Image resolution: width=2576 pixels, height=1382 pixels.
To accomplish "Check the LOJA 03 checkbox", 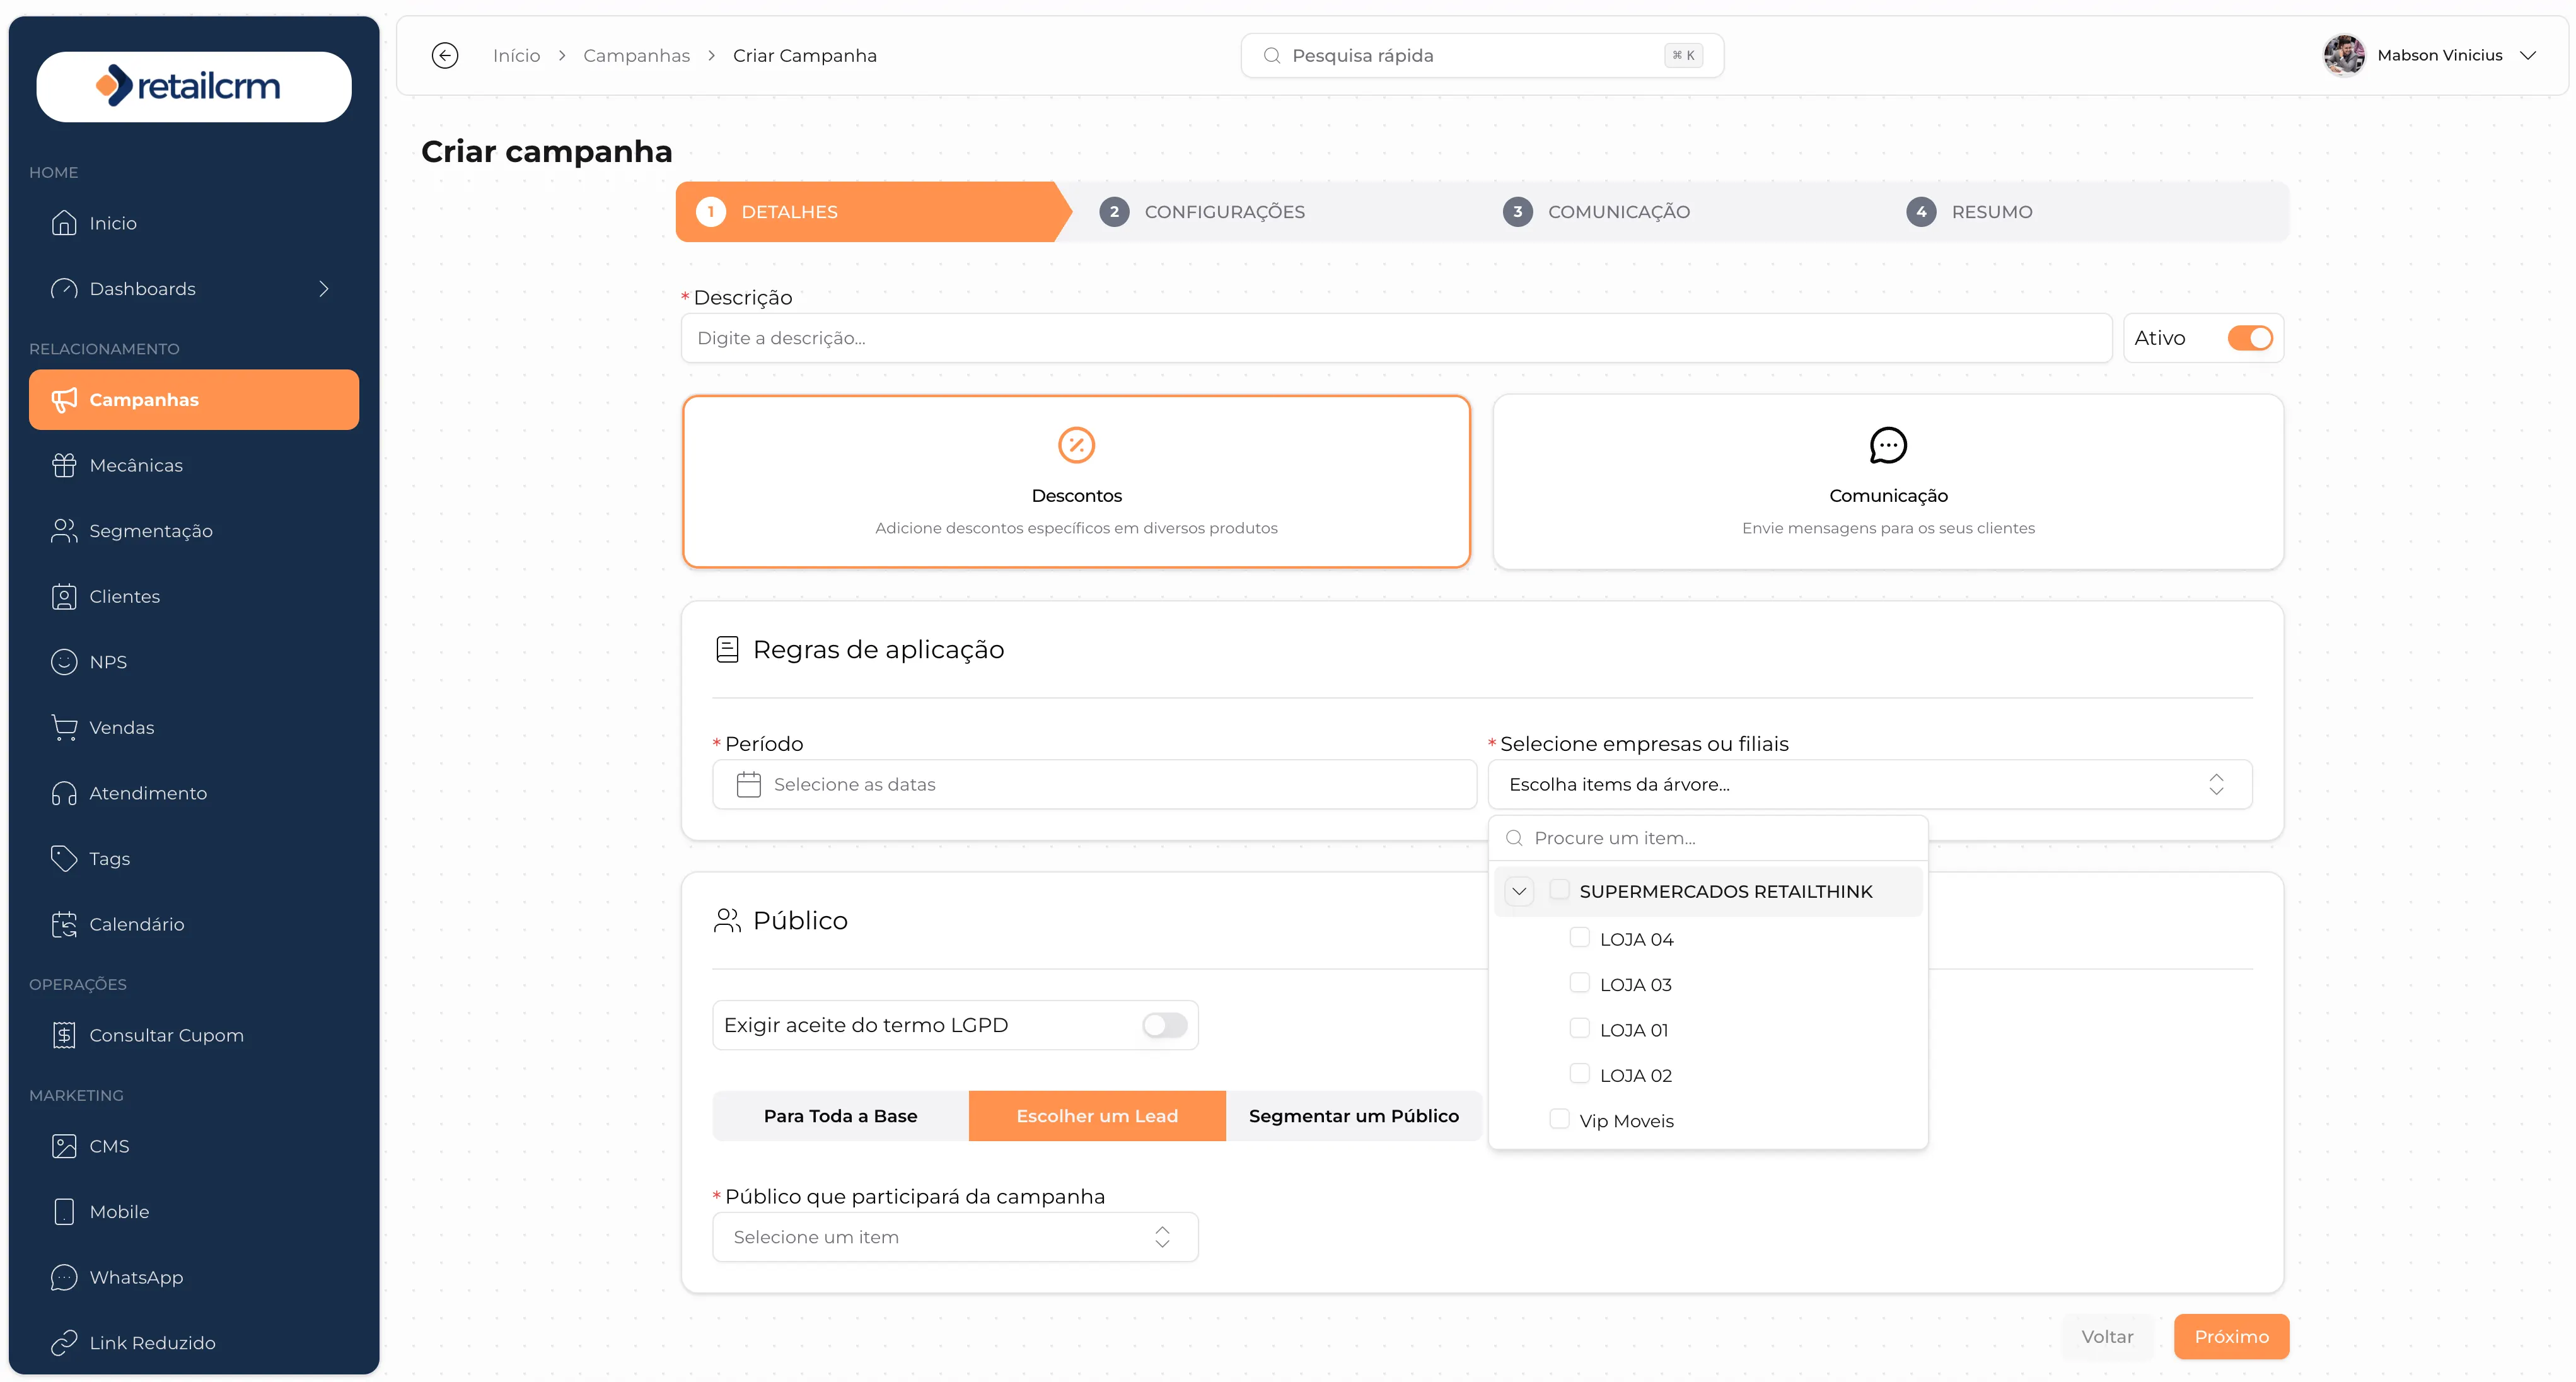I will point(1579,983).
